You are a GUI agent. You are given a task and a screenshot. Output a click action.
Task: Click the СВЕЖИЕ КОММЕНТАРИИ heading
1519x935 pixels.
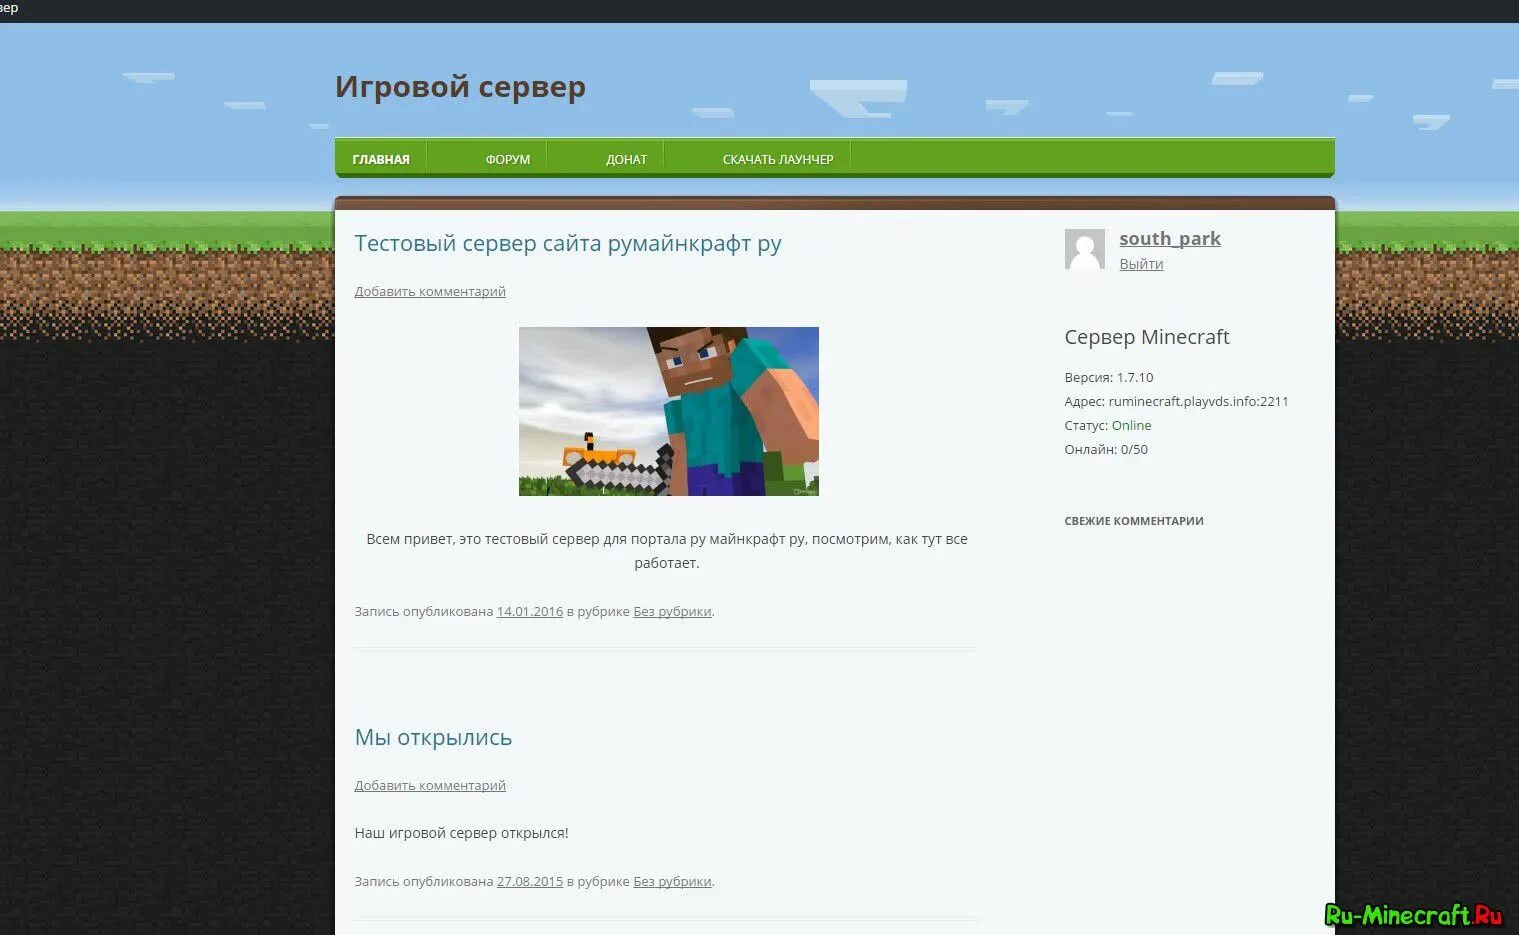[1134, 521]
